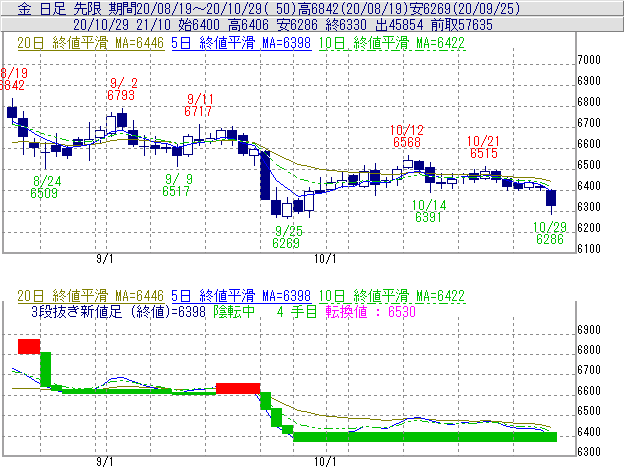This screenshot has height=473, width=624.
Task: Click the 4 手目 text
Action: coord(297,311)
